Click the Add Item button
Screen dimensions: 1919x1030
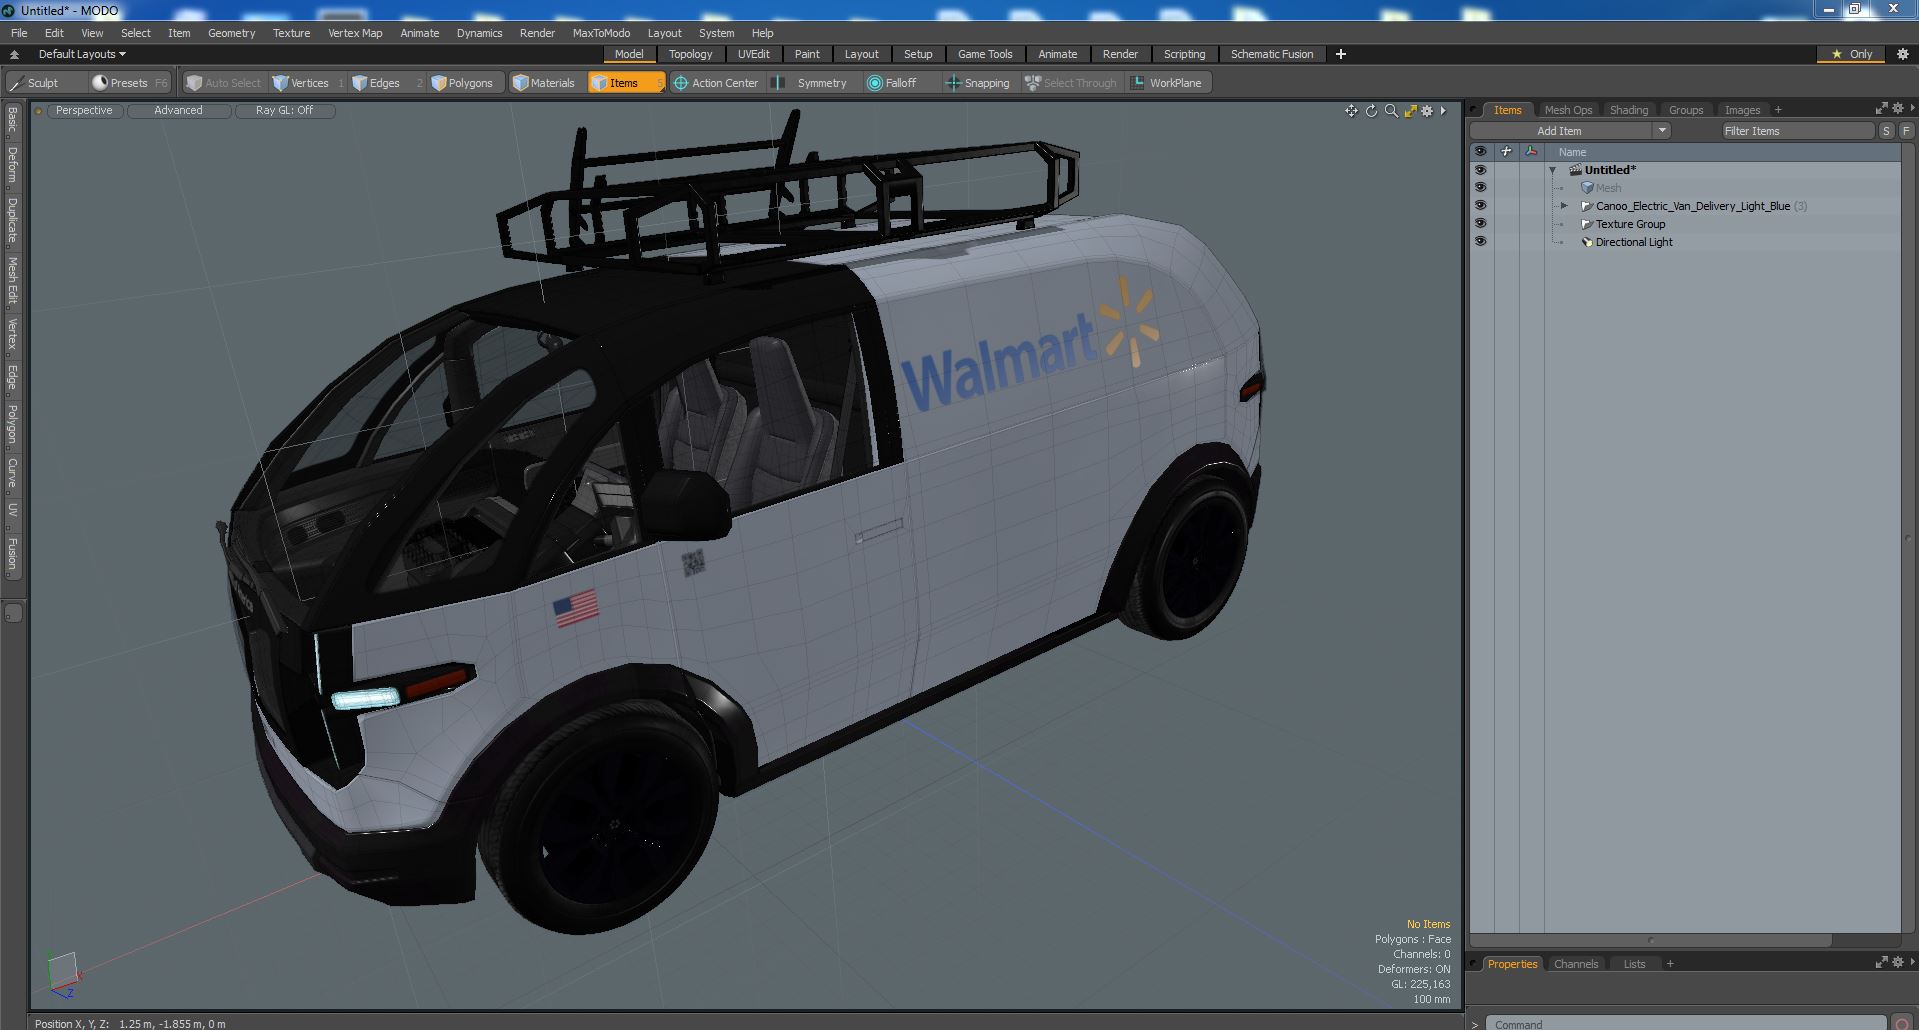pyautogui.click(x=1560, y=131)
